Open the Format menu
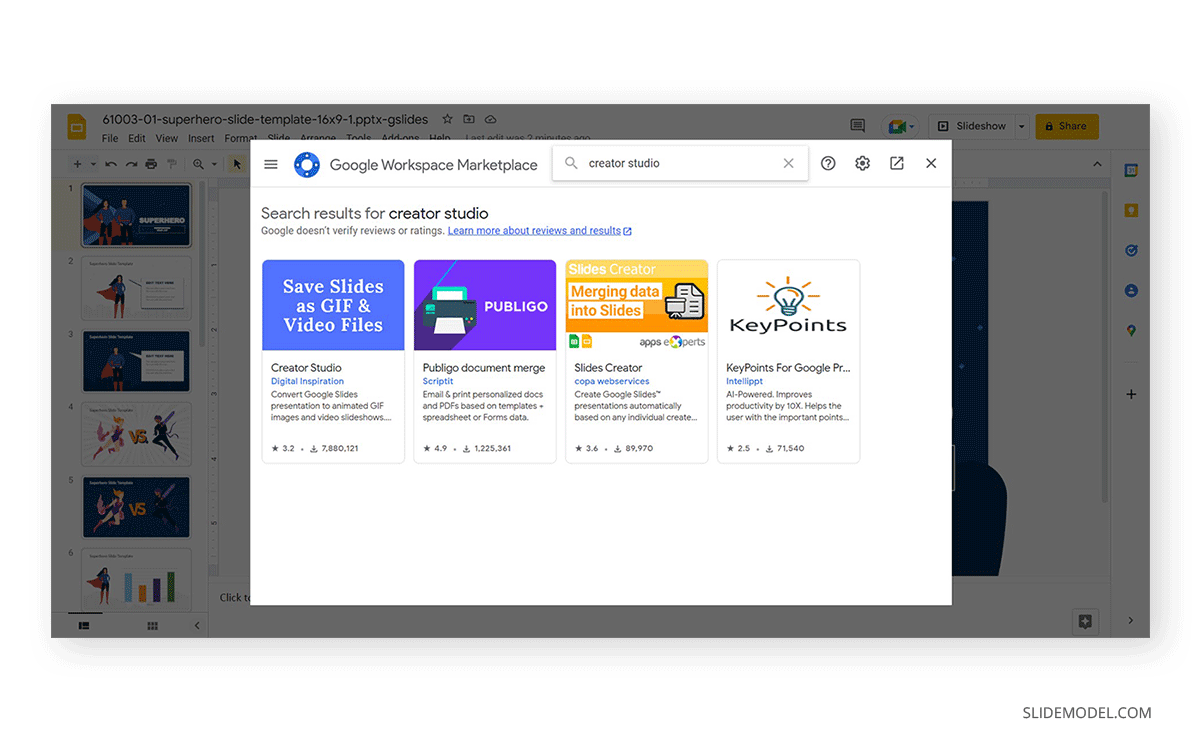This screenshot has height=743, width=1200. coord(241,139)
